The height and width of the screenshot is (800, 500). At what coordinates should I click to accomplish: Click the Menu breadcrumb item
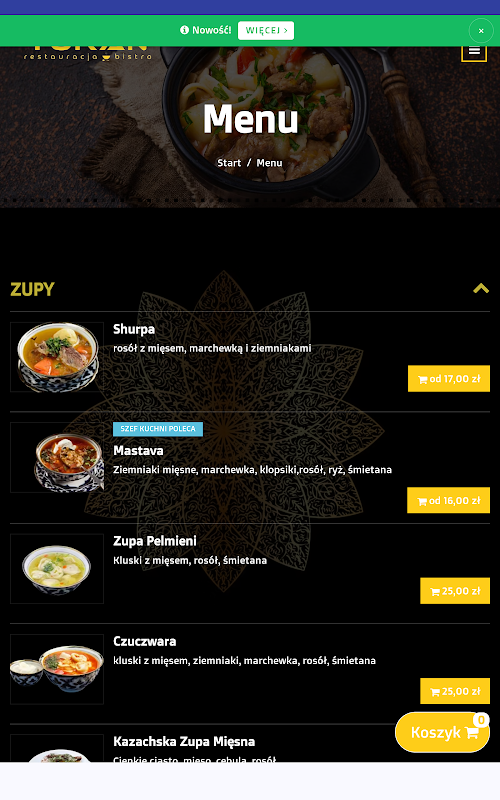point(269,163)
